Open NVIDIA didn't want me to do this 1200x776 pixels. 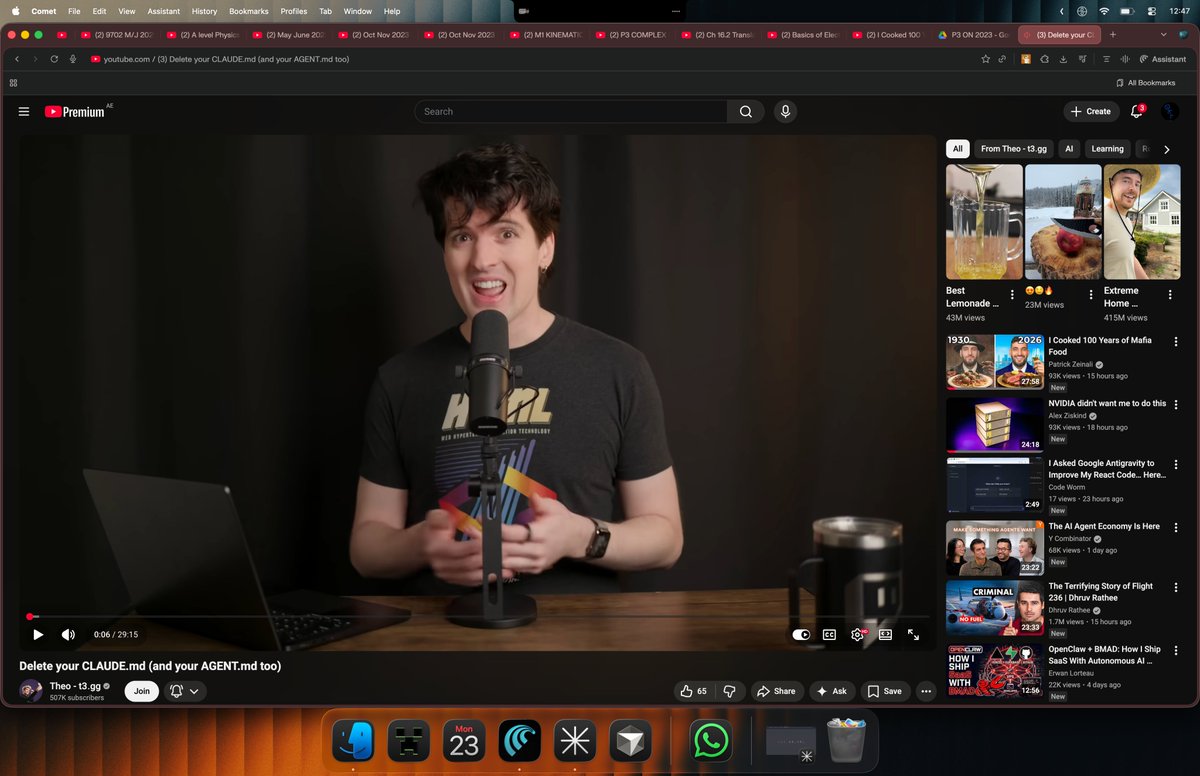pyautogui.click(x=1107, y=403)
